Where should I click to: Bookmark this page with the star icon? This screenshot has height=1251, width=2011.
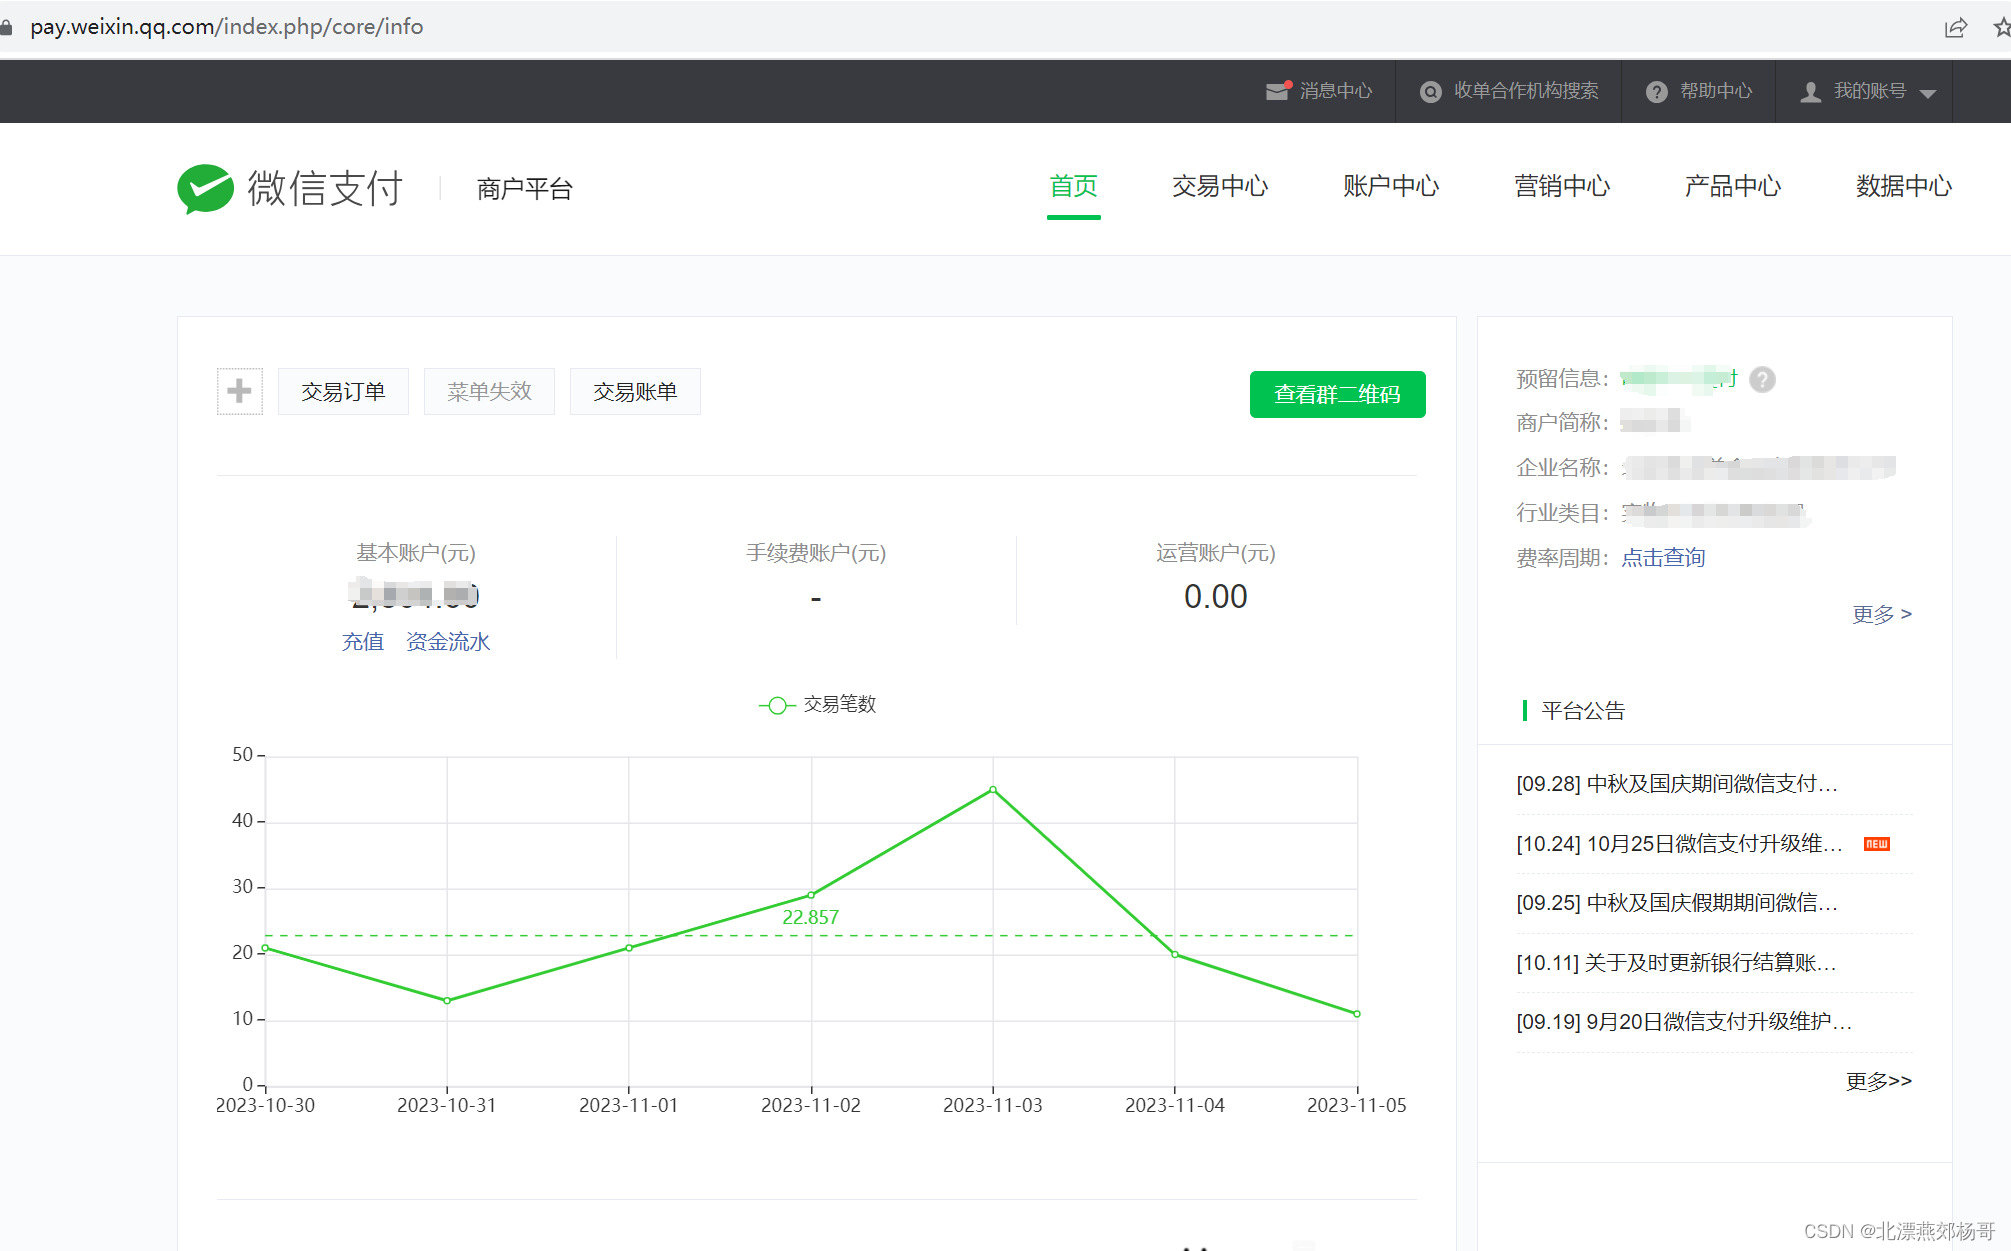pos(2001,27)
